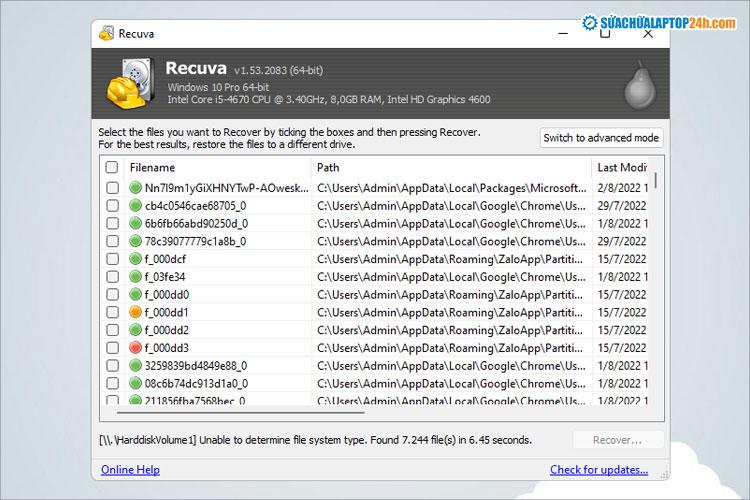
Task: Click green state icon of f_03fe34
Action: (x=135, y=277)
